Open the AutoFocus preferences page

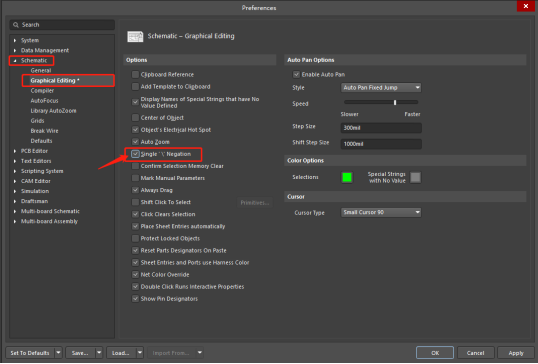[x=44, y=101]
